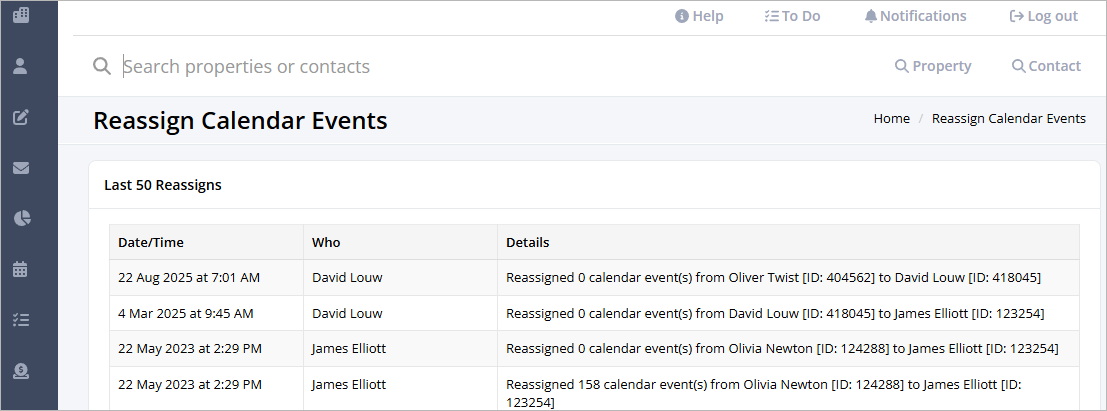This screenshot has height=411, width=1107.
Task: Select the Property search filter
Action: (x=933, y=66)
